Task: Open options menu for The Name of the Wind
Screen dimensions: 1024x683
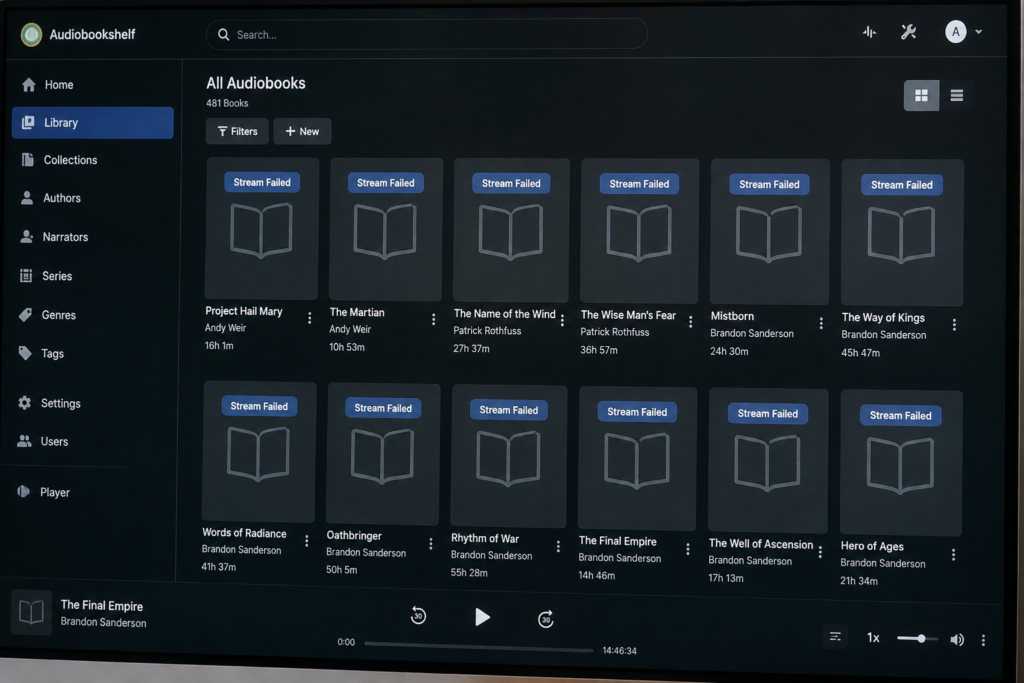Action: click(x=562, y=321)
